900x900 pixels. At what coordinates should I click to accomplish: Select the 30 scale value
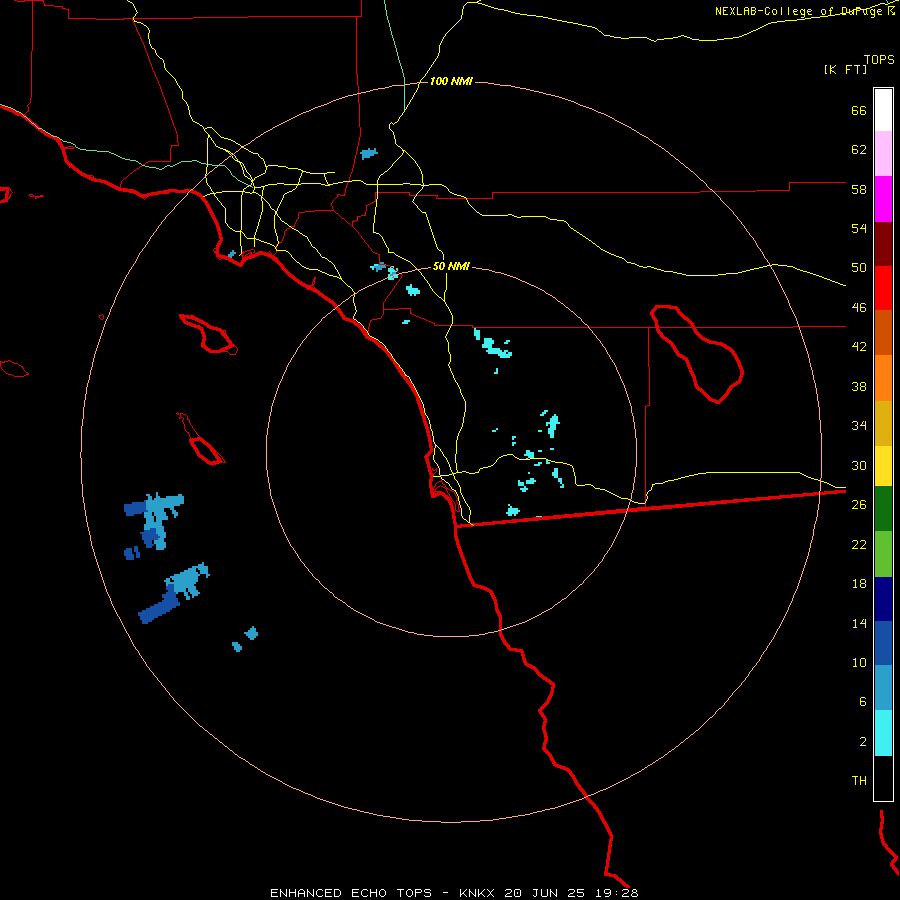pyautogui.click(x=859, y=465)
